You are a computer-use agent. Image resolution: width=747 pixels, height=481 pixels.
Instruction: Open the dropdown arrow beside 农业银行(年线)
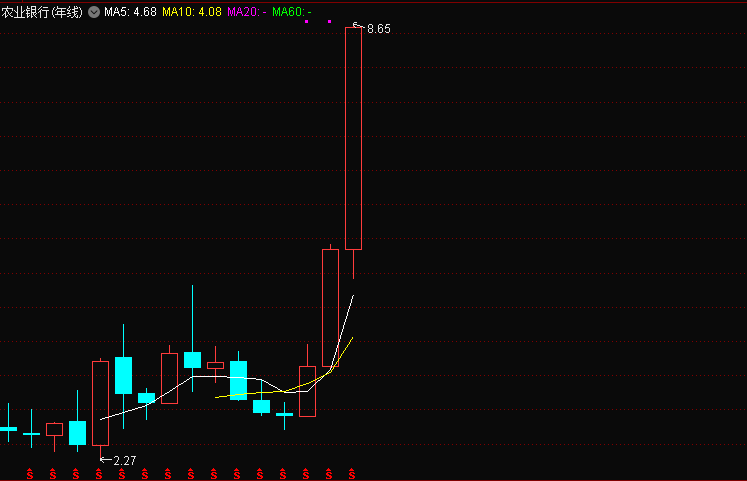coord(93,12)
